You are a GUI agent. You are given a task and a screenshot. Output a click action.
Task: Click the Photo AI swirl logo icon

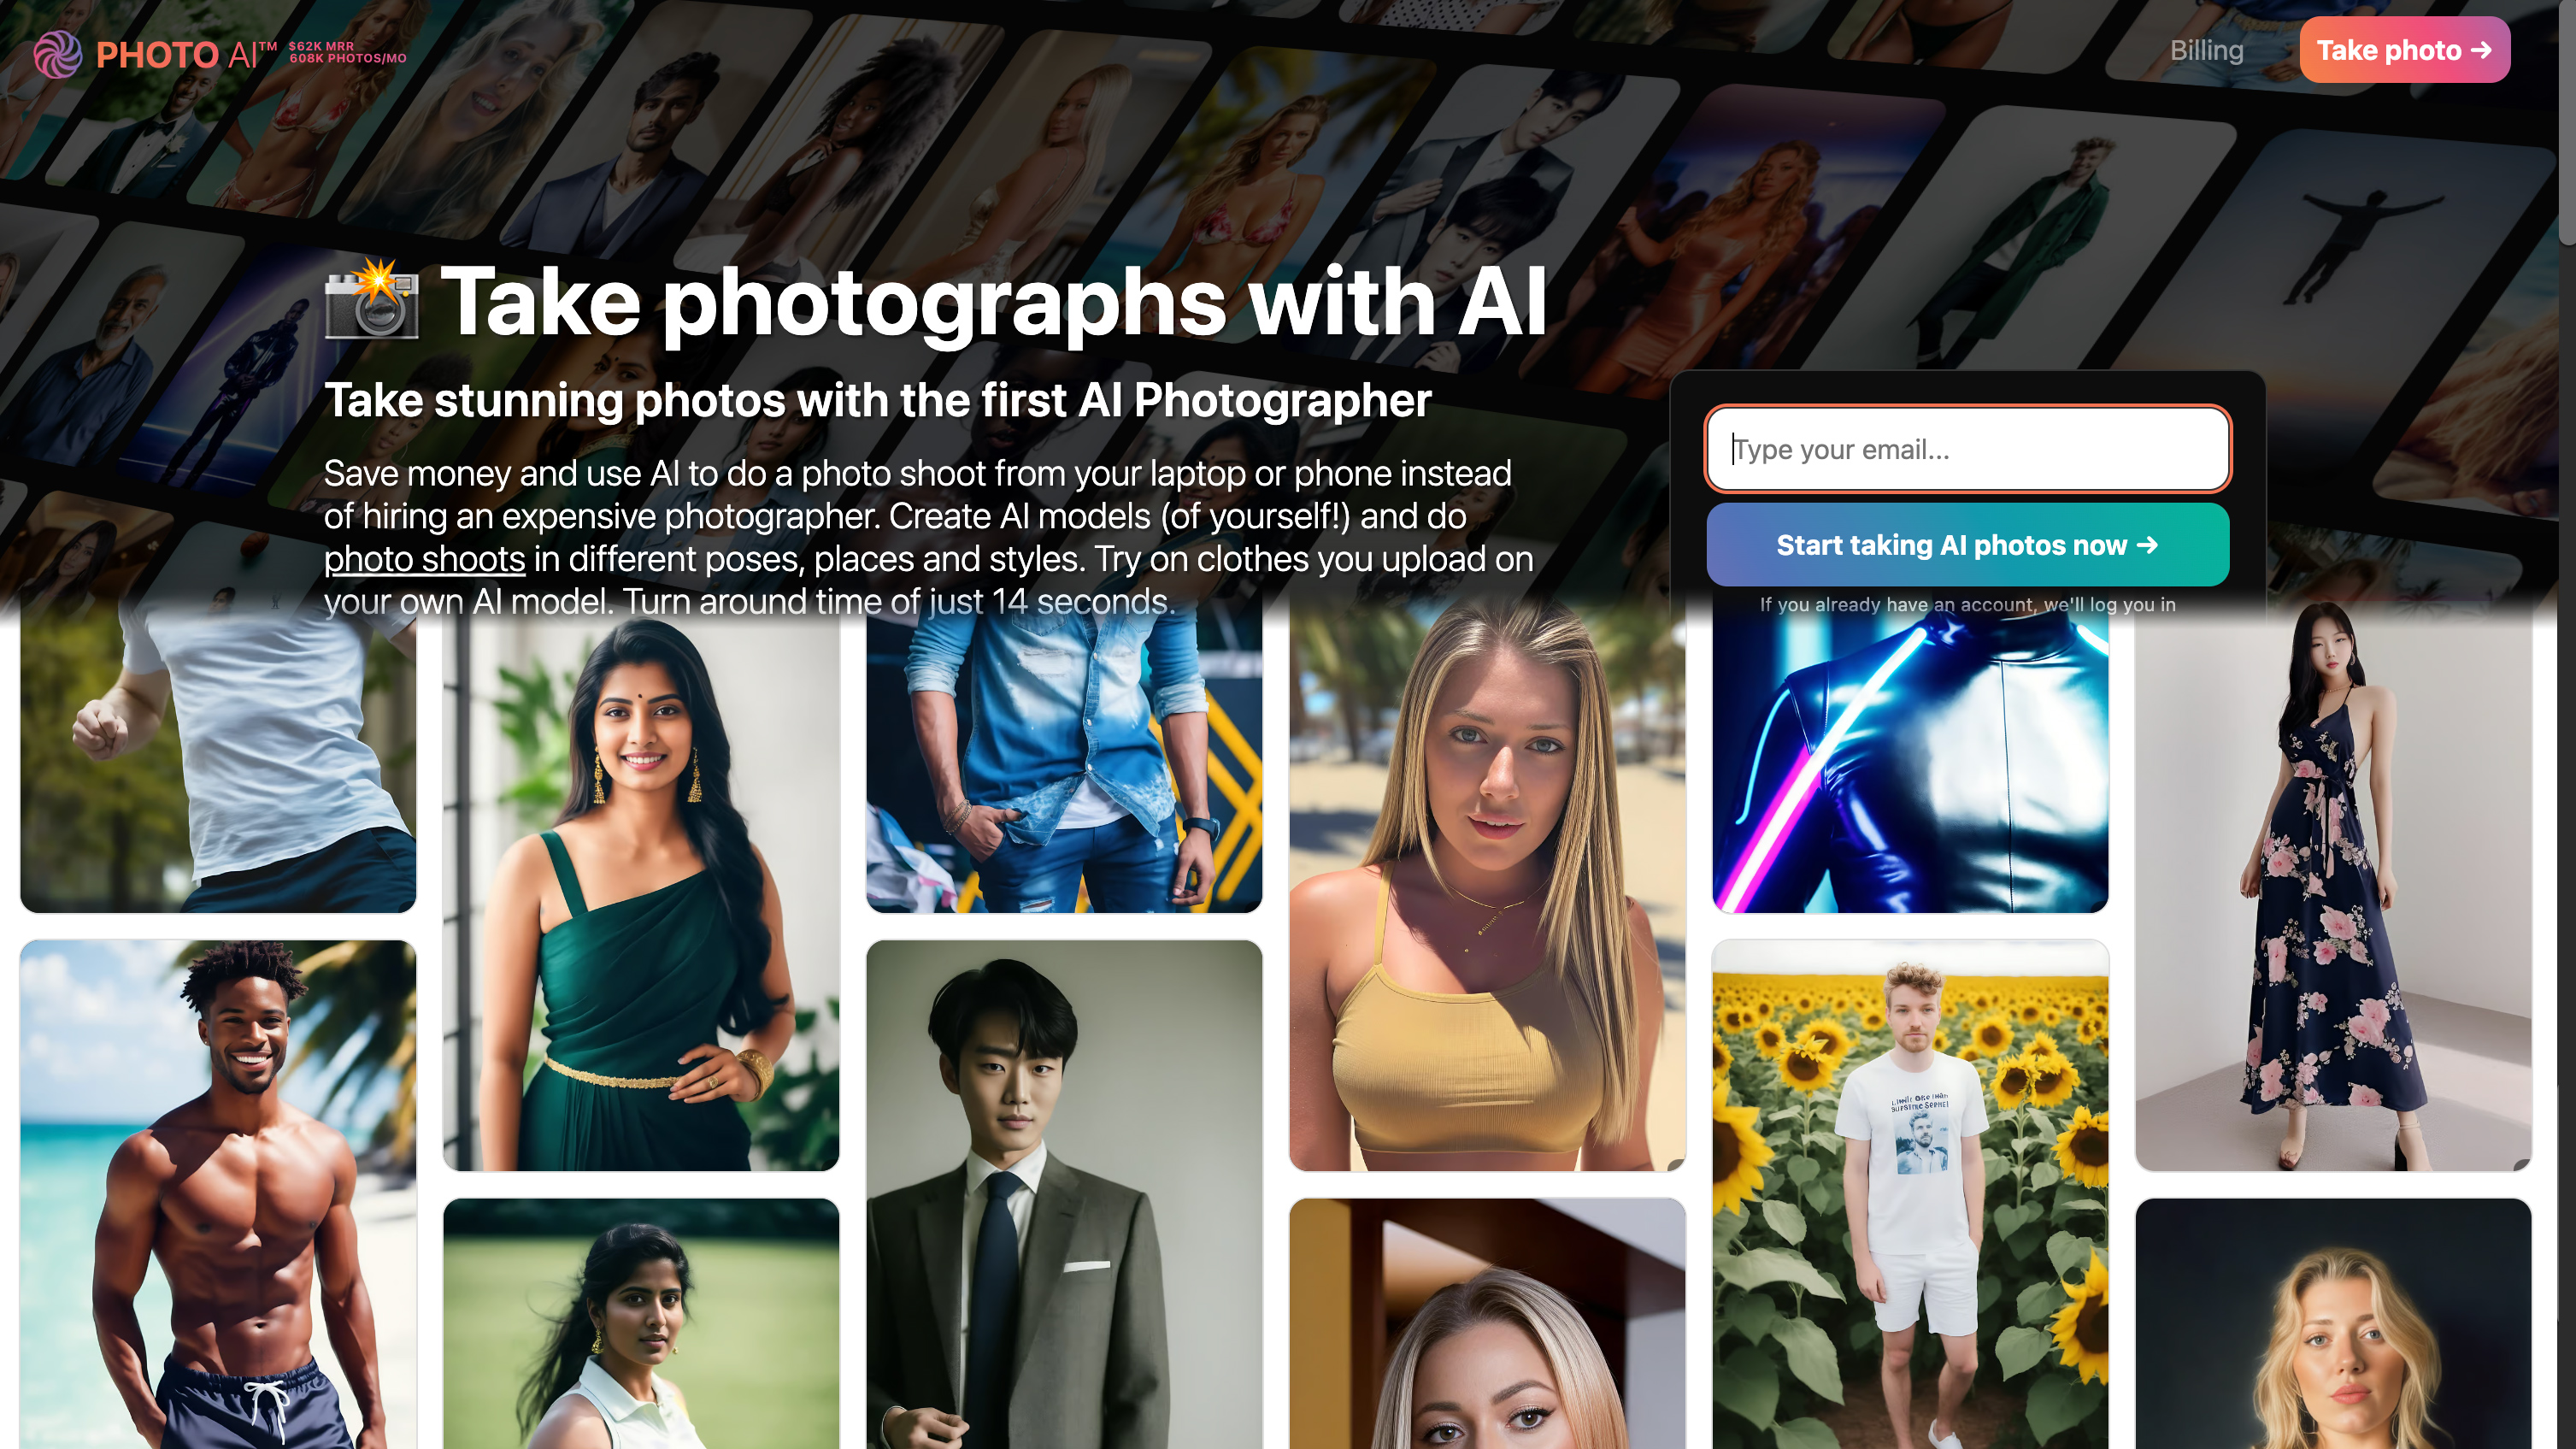58,54
